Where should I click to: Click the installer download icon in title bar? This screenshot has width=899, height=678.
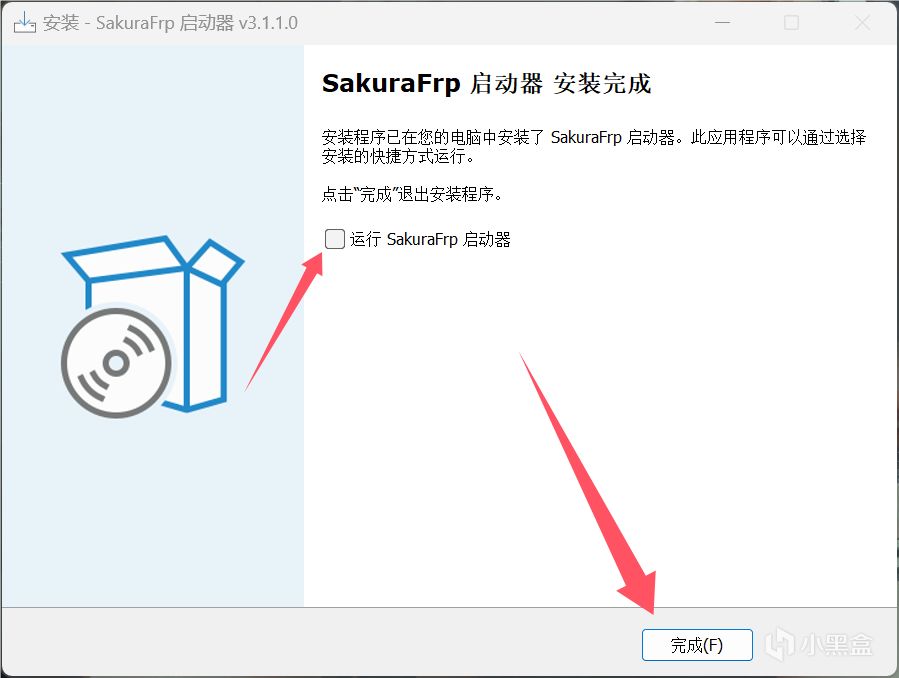25,23
